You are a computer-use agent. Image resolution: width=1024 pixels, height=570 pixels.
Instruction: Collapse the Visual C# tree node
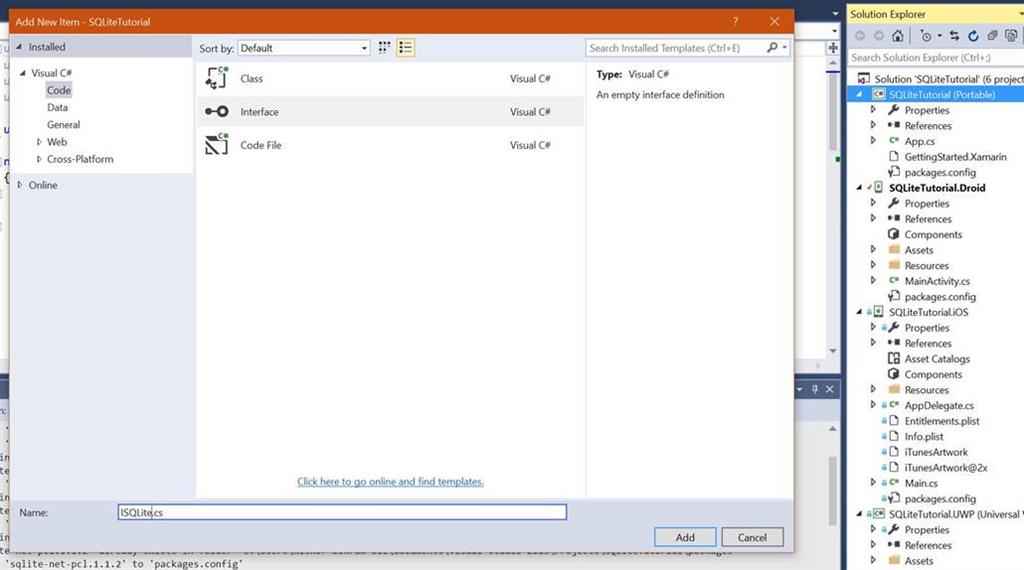point(23,73)
